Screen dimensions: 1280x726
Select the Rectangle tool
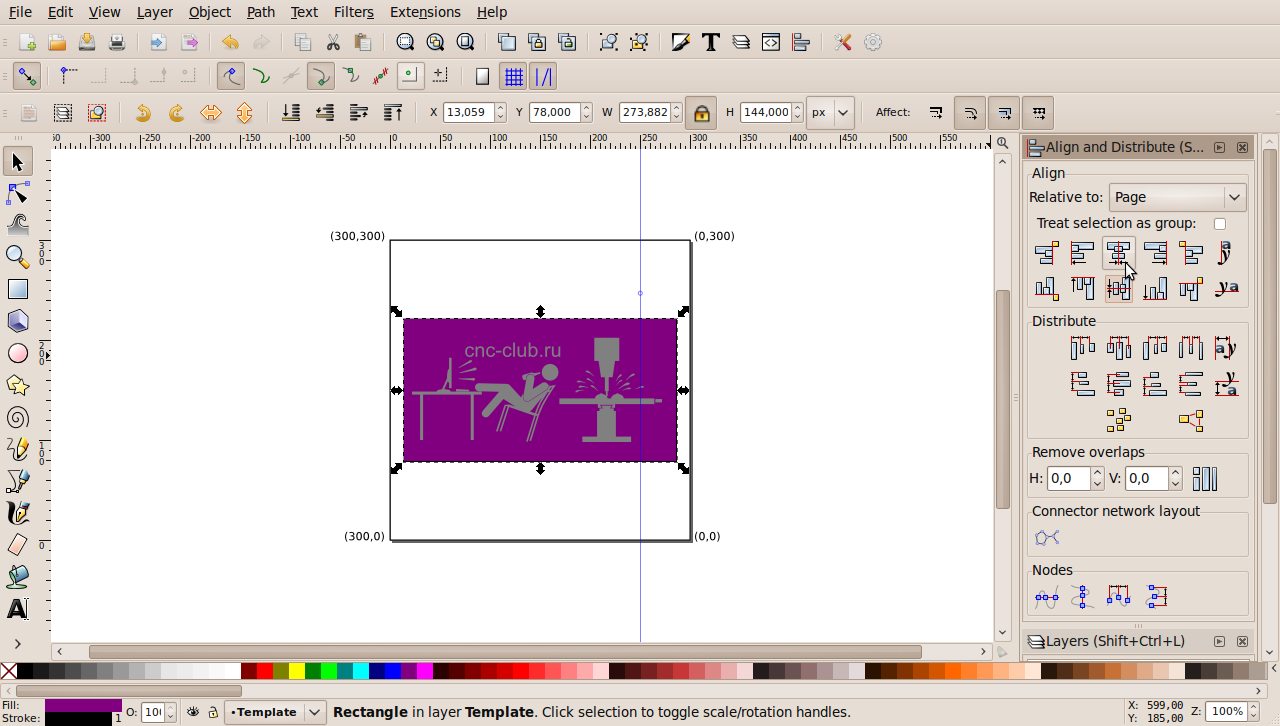[17, 289]
